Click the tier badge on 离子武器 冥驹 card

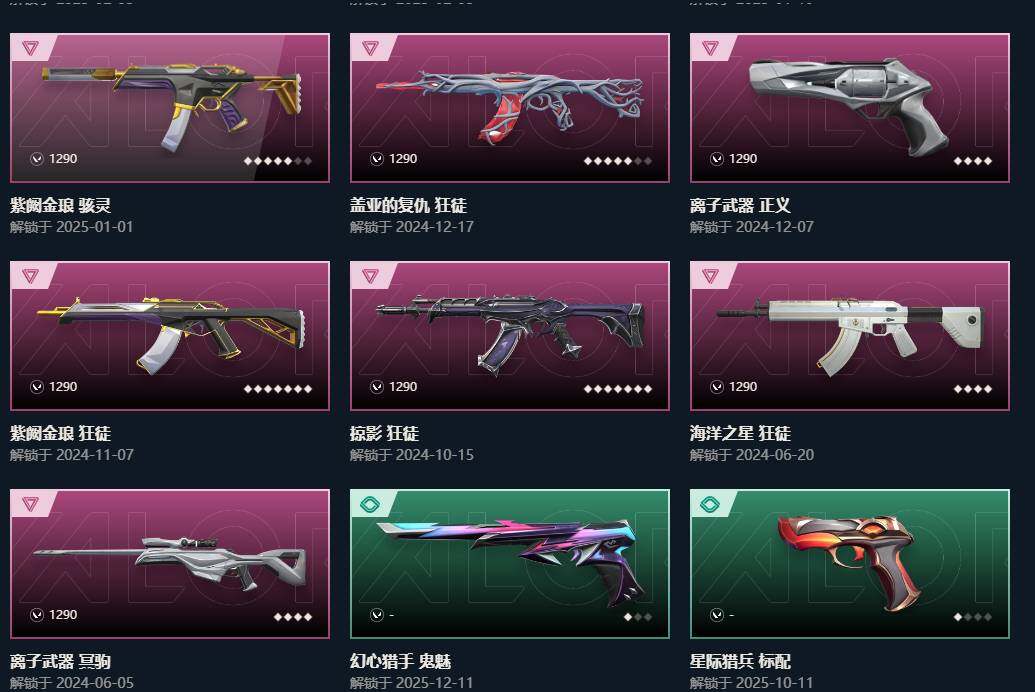click(30, 504)
